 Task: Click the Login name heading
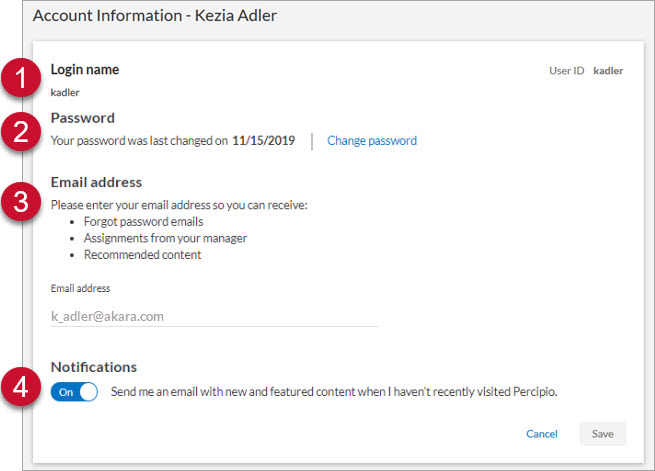[x=85, y=69]
